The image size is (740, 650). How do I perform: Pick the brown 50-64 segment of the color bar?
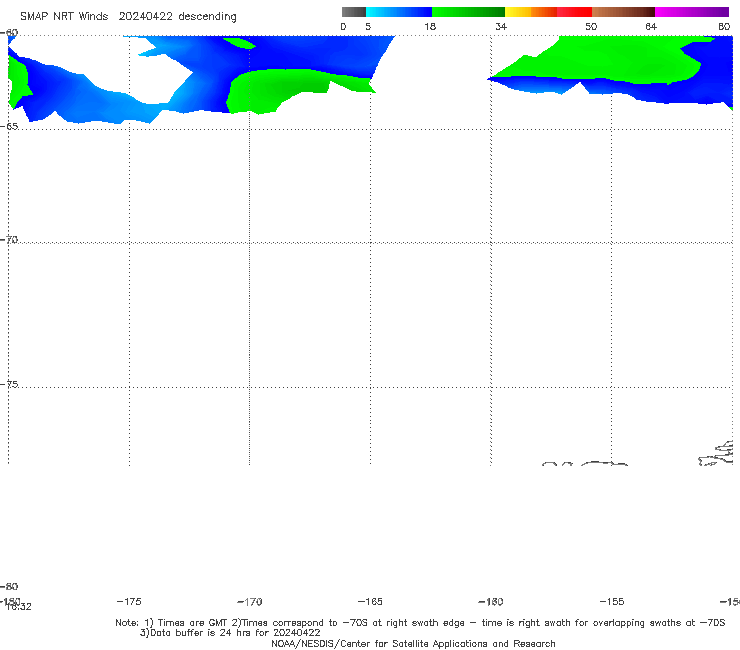coord(623,12)
